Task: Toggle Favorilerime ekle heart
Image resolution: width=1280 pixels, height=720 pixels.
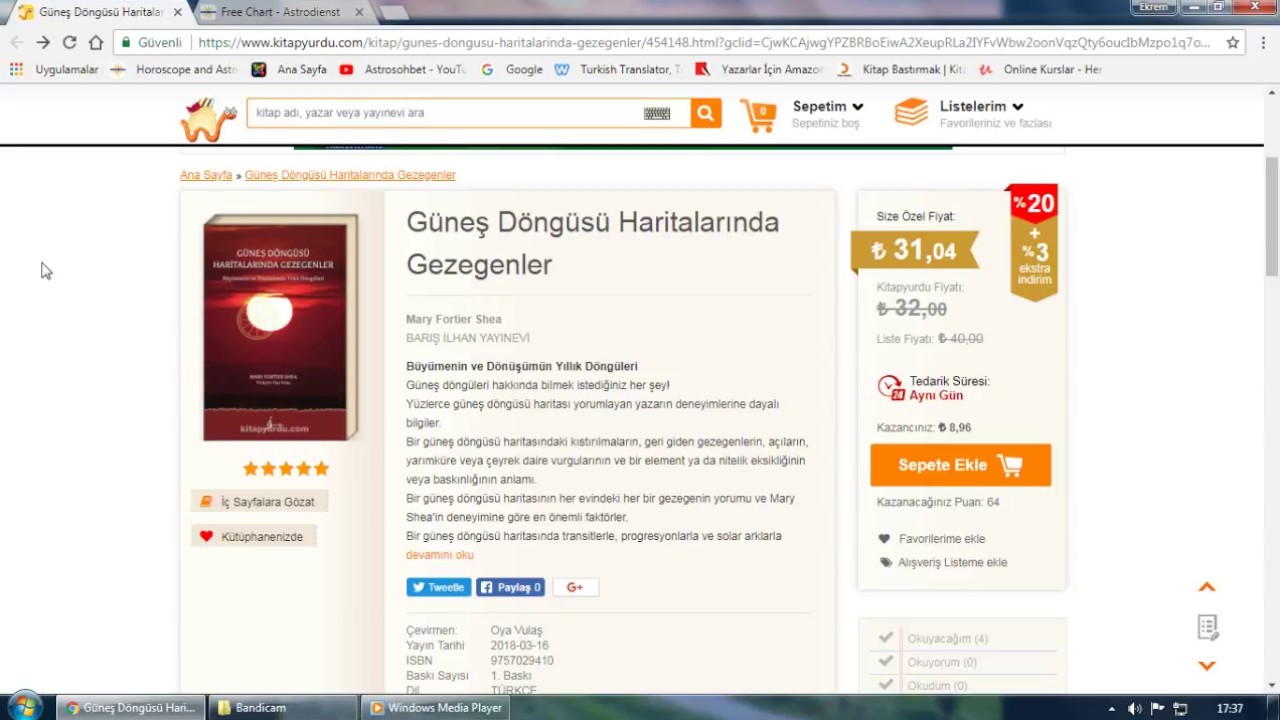Action: pyautogui.click(x=884, y=539)
